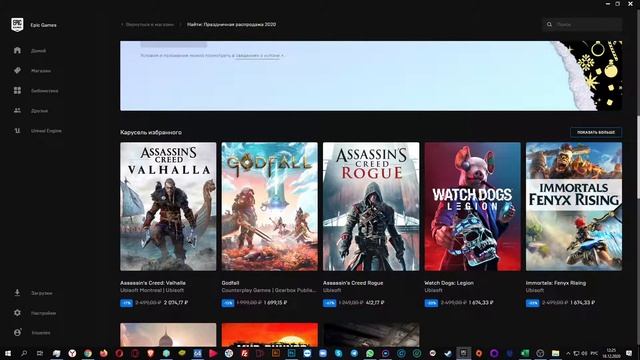The image size is (640, 360).
Task: Click the Show More button
Action: [x=596, y=132]
